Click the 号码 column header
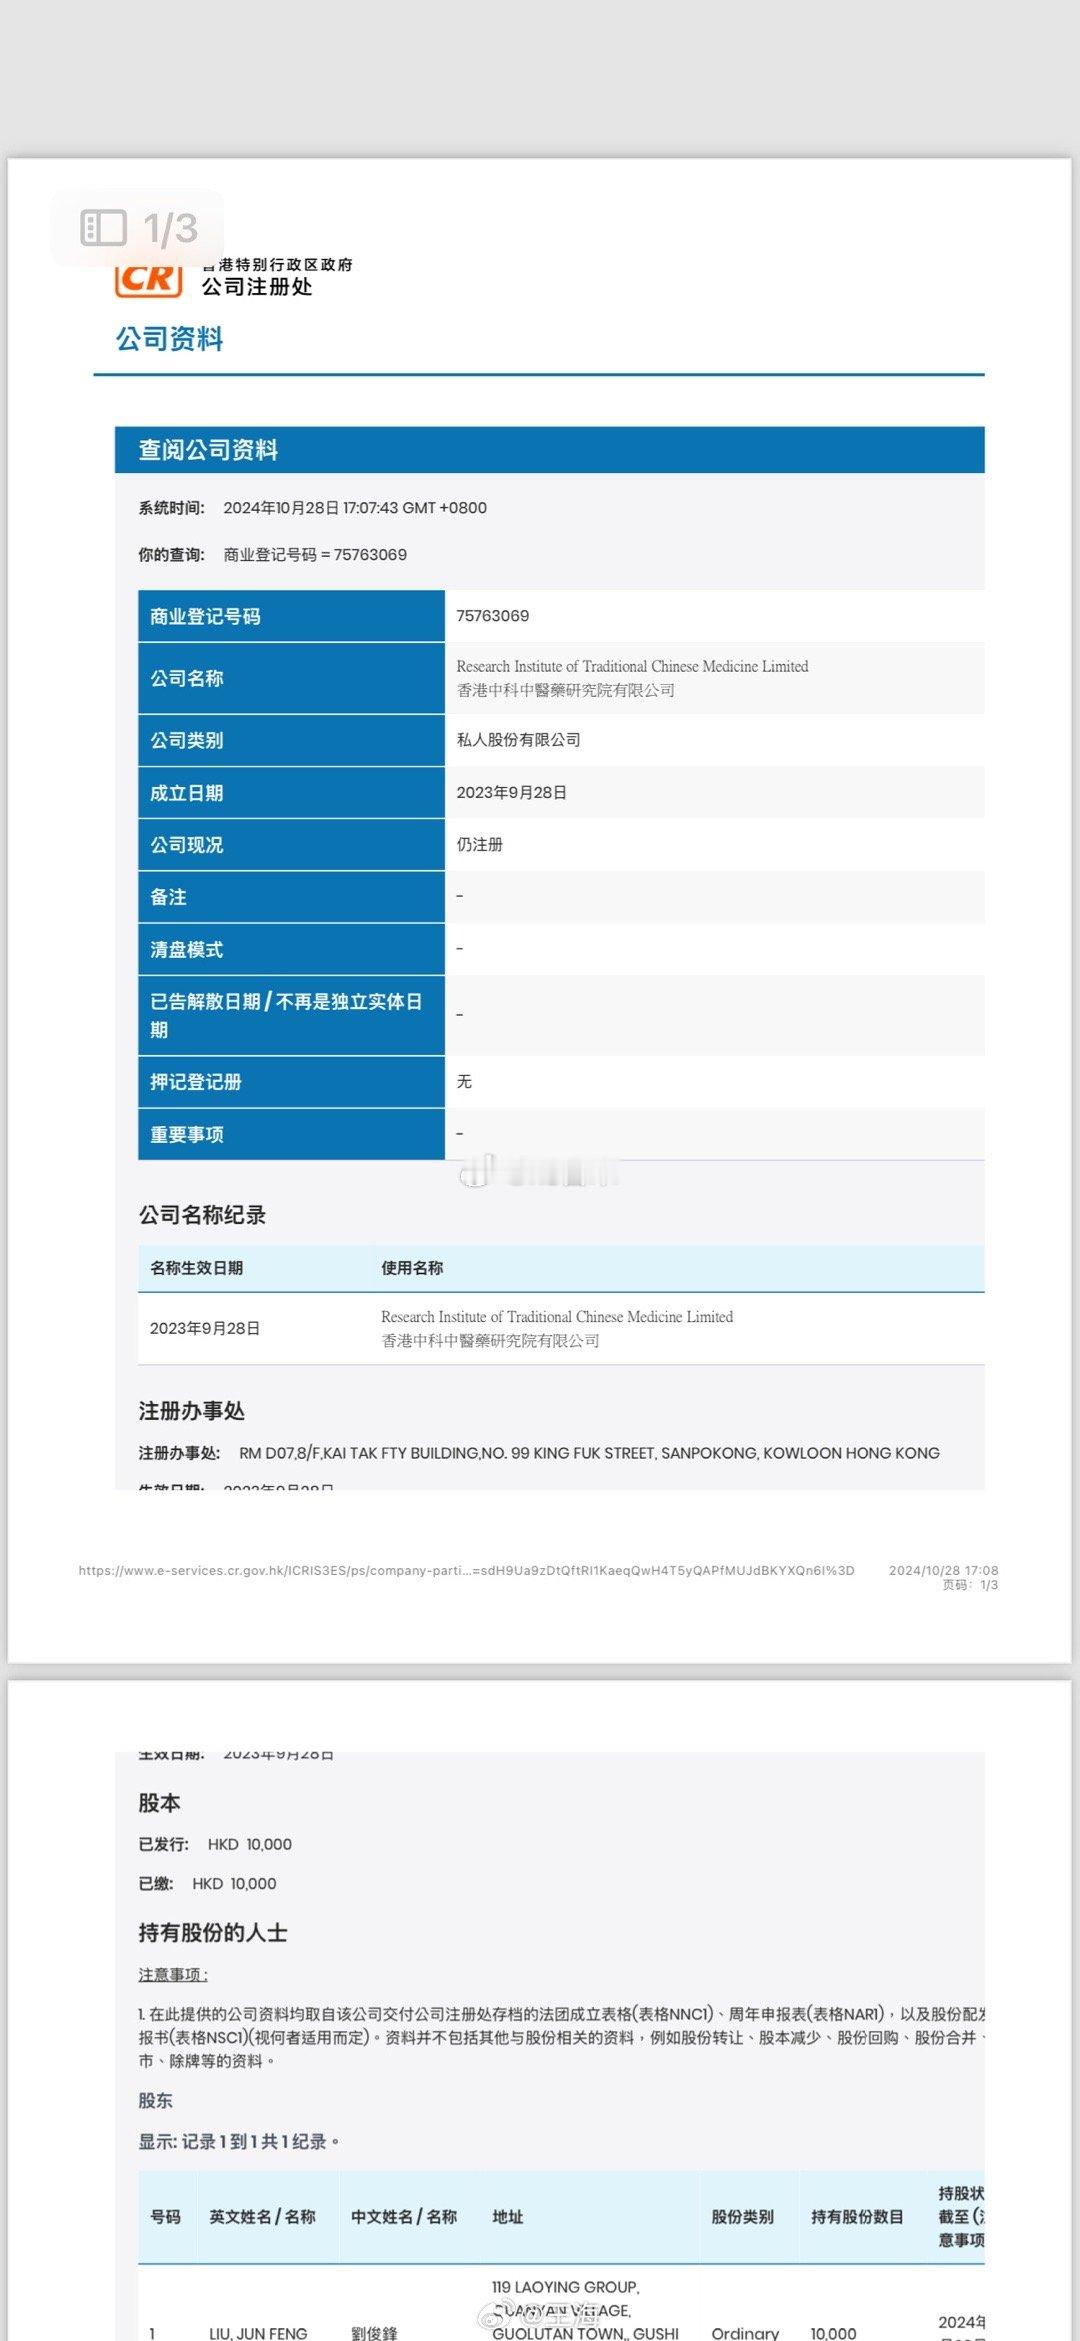The width and height of the screenshot is (1080, 2341). [166, 2217]
